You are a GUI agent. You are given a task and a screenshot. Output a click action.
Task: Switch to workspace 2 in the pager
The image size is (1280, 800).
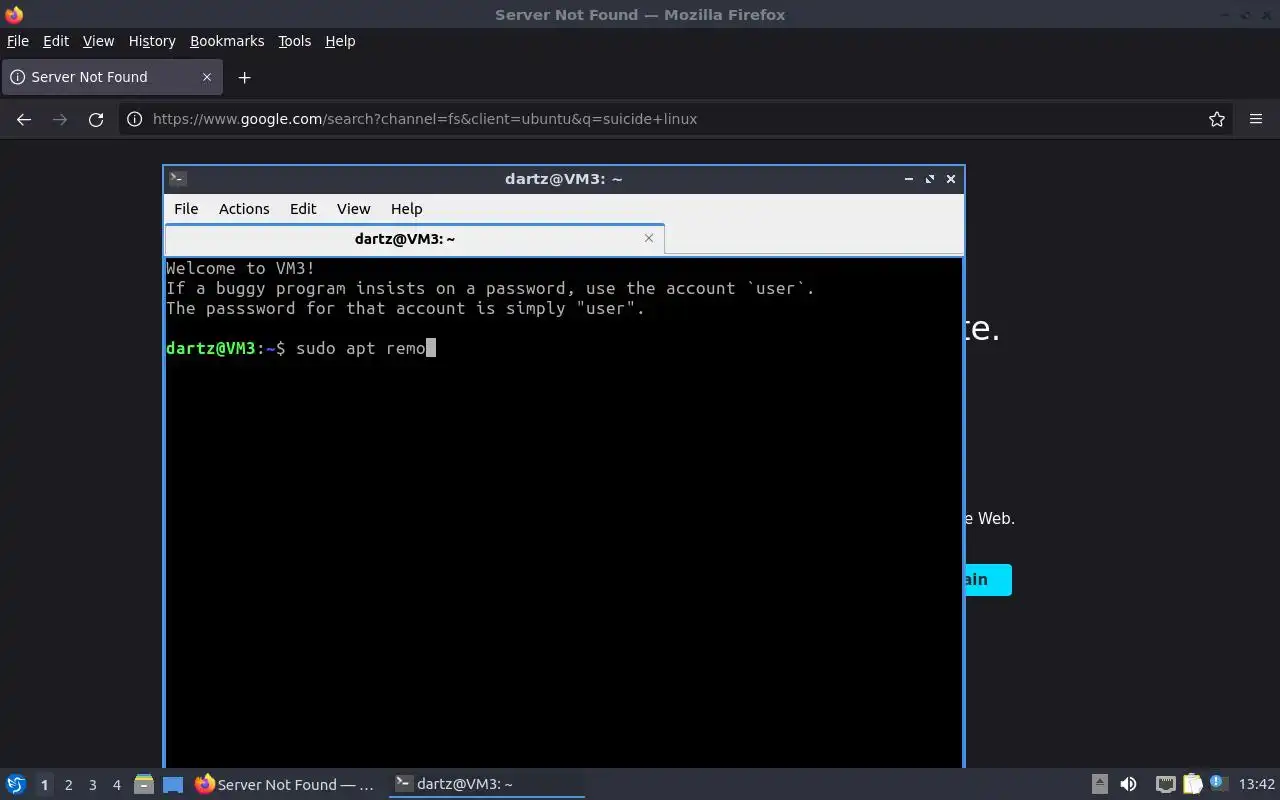(x=68, y=785)
